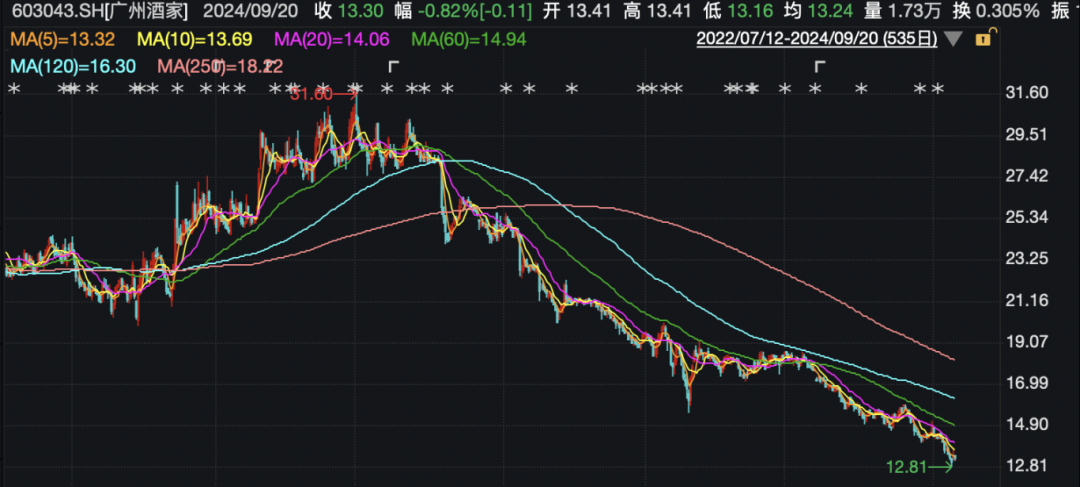The height and width of the screenshot is (487, 1080).
Task: Click the yellow padlock icon
Action: click(x=984, y=39)
